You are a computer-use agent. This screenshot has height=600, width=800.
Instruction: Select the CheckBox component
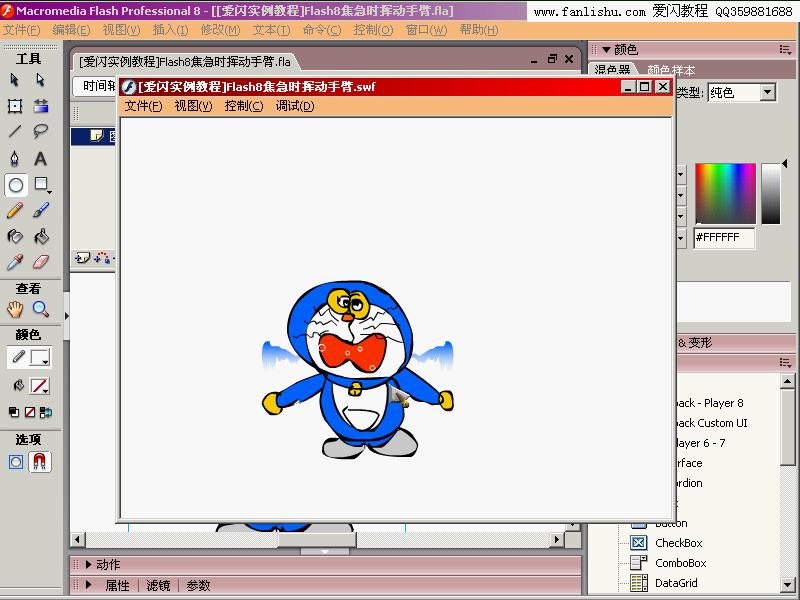click(679, 543)
